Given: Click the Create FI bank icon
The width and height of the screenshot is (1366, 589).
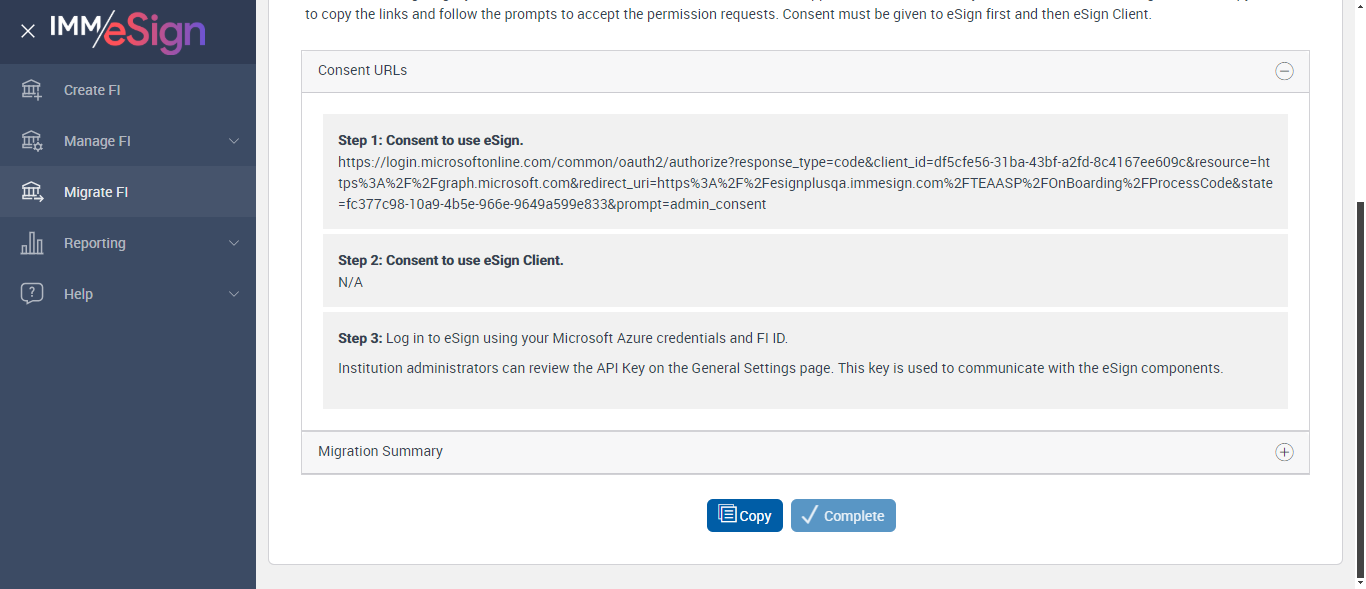Looking at the screenshot, I should pyautogui.click(x=32, y=90).
